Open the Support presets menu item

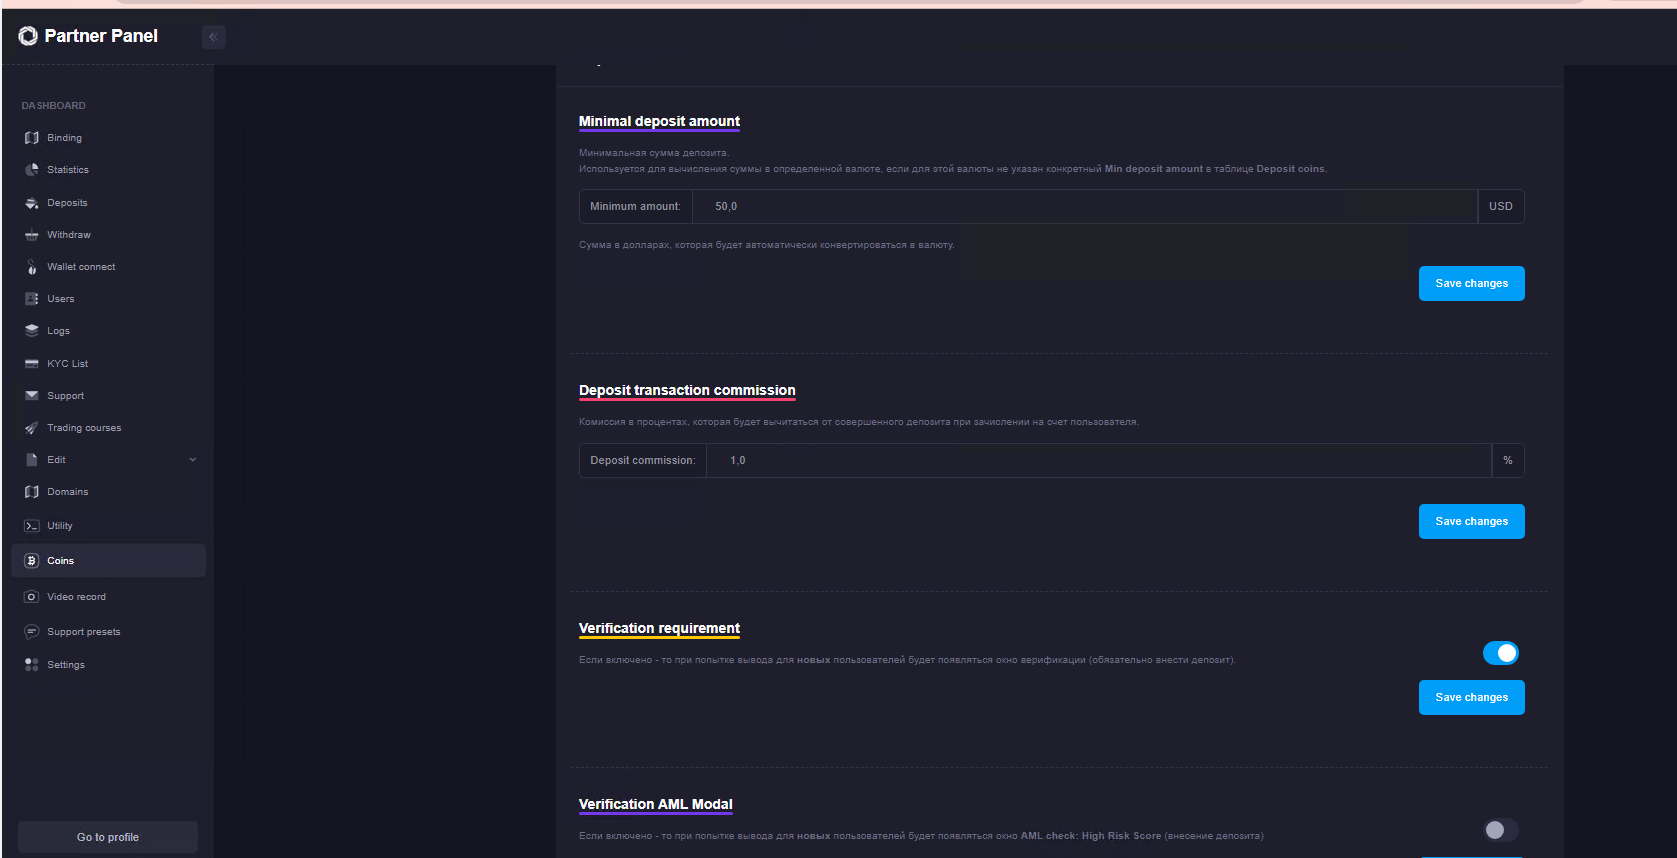83,632
